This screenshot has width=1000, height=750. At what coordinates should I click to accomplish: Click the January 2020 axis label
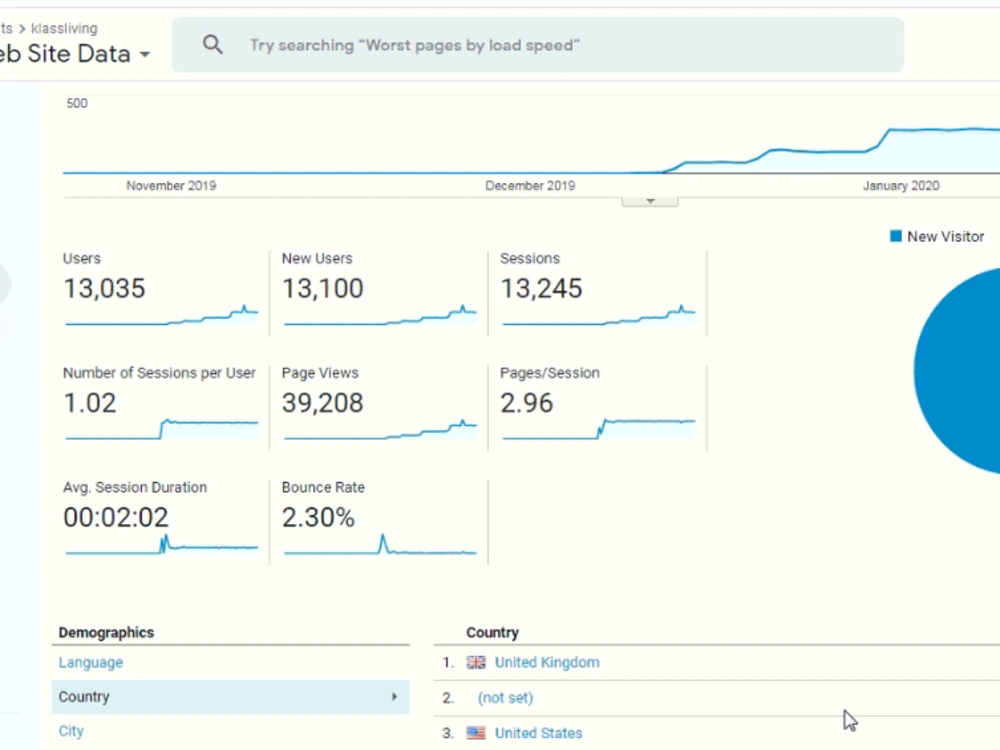coord(901,186)
